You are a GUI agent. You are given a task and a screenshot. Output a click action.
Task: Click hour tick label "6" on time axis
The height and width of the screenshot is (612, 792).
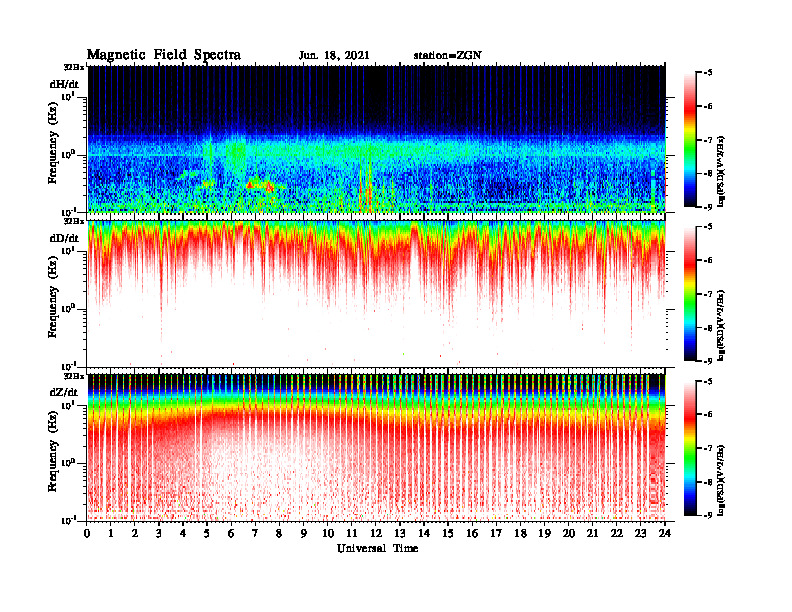tap(232, 534)
